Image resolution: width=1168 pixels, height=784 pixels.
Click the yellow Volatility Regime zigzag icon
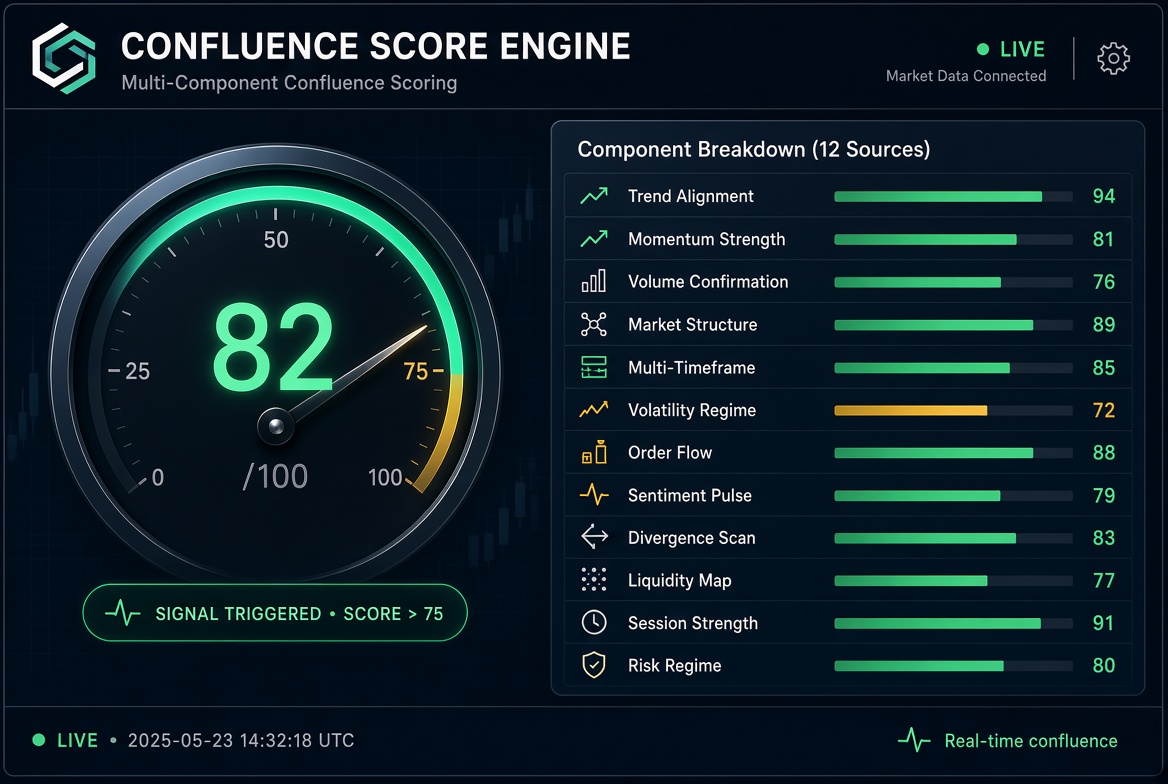(594, 410)
